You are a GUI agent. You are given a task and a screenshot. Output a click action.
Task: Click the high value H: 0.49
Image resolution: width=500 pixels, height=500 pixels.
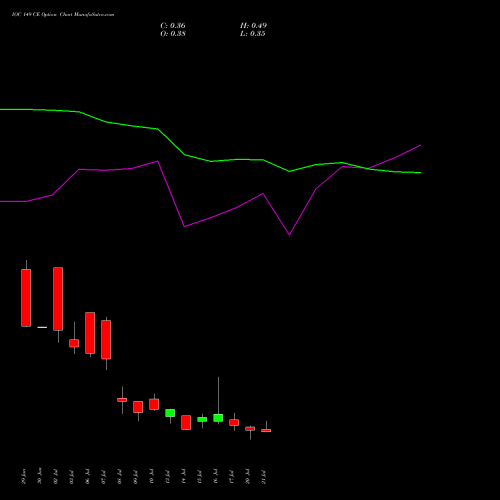253,26
